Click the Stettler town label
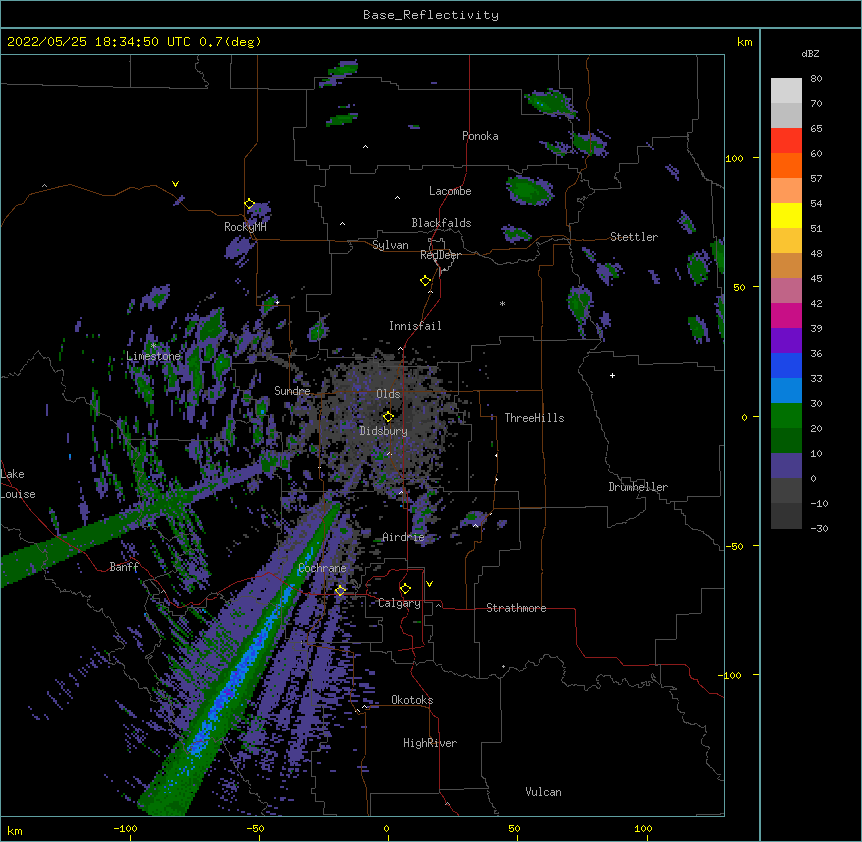 pyautogui.click(x=634, y=237)
